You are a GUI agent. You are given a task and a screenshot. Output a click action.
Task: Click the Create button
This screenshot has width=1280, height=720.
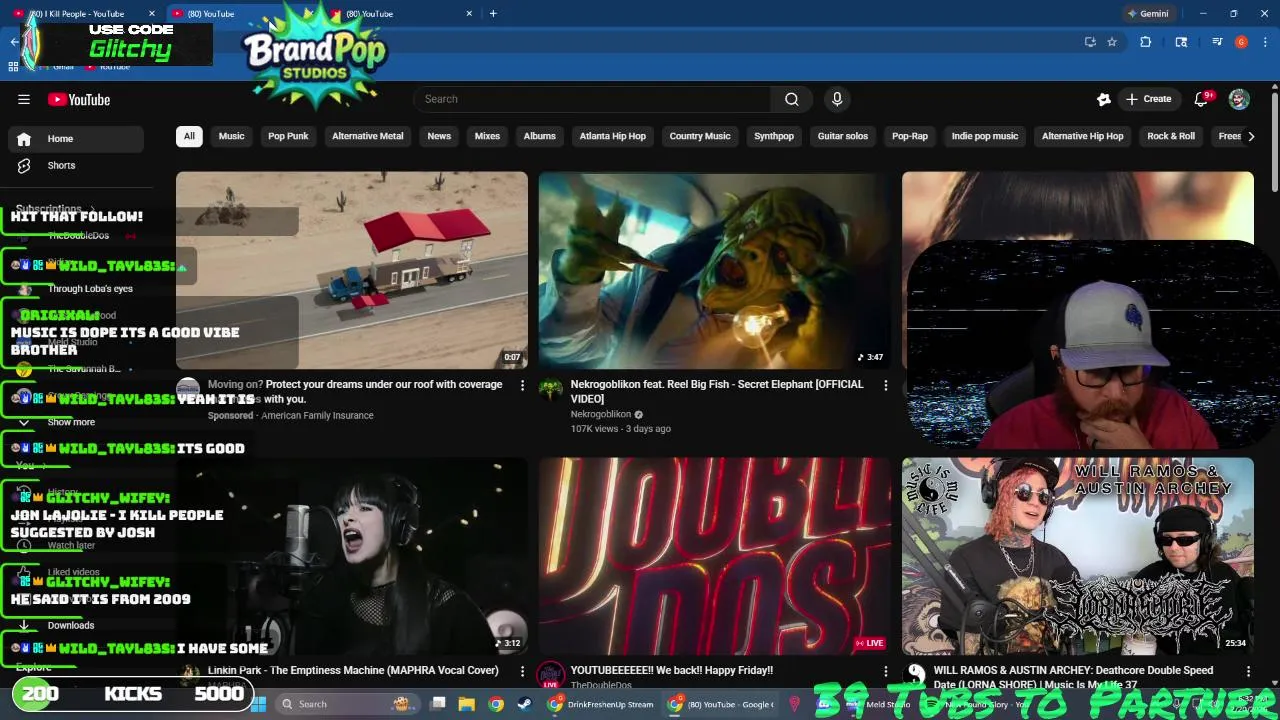point(1148,99)
